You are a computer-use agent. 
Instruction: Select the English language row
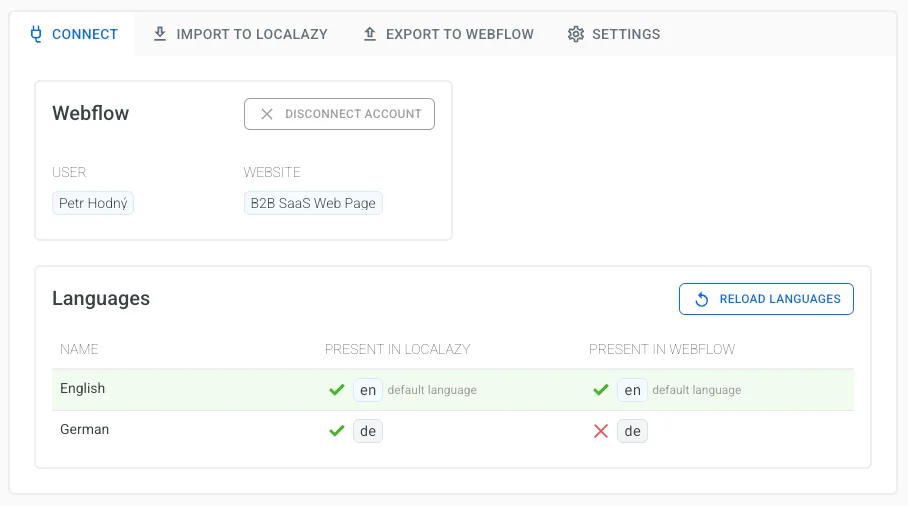[180, 389]
